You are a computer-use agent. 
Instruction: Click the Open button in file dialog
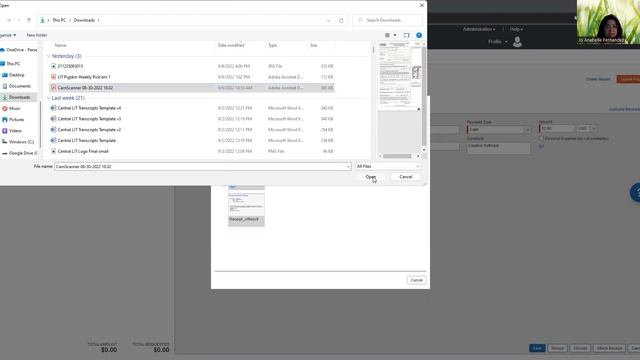[x=371, y=177]
